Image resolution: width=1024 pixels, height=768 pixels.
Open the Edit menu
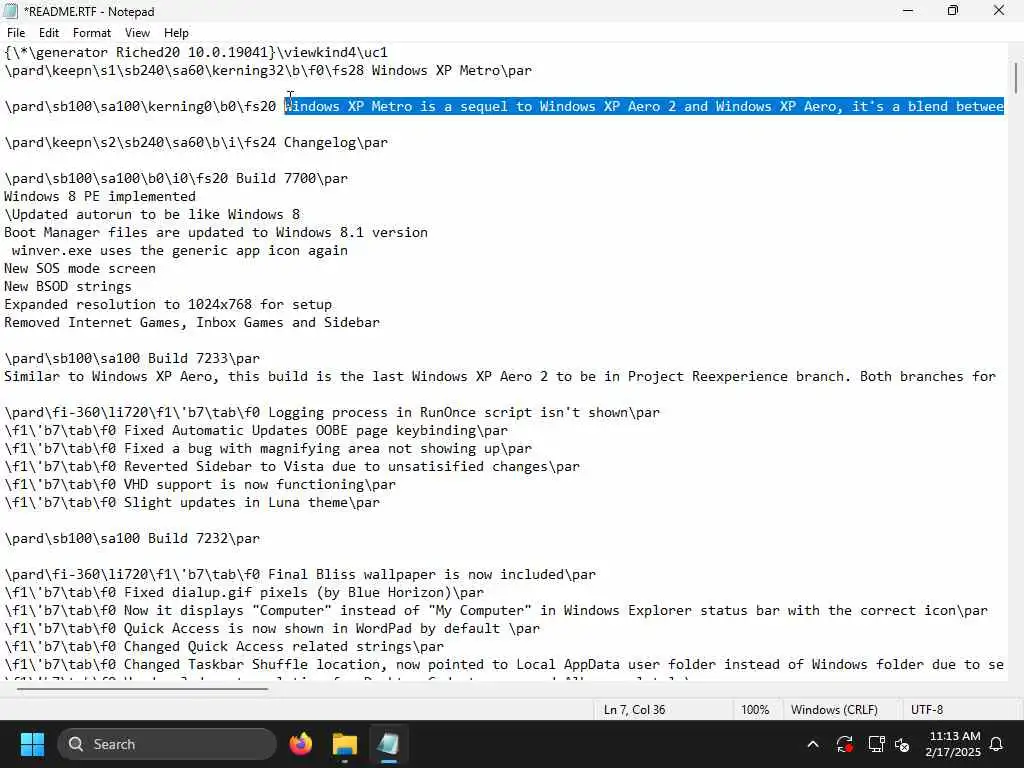pos(48,33)
